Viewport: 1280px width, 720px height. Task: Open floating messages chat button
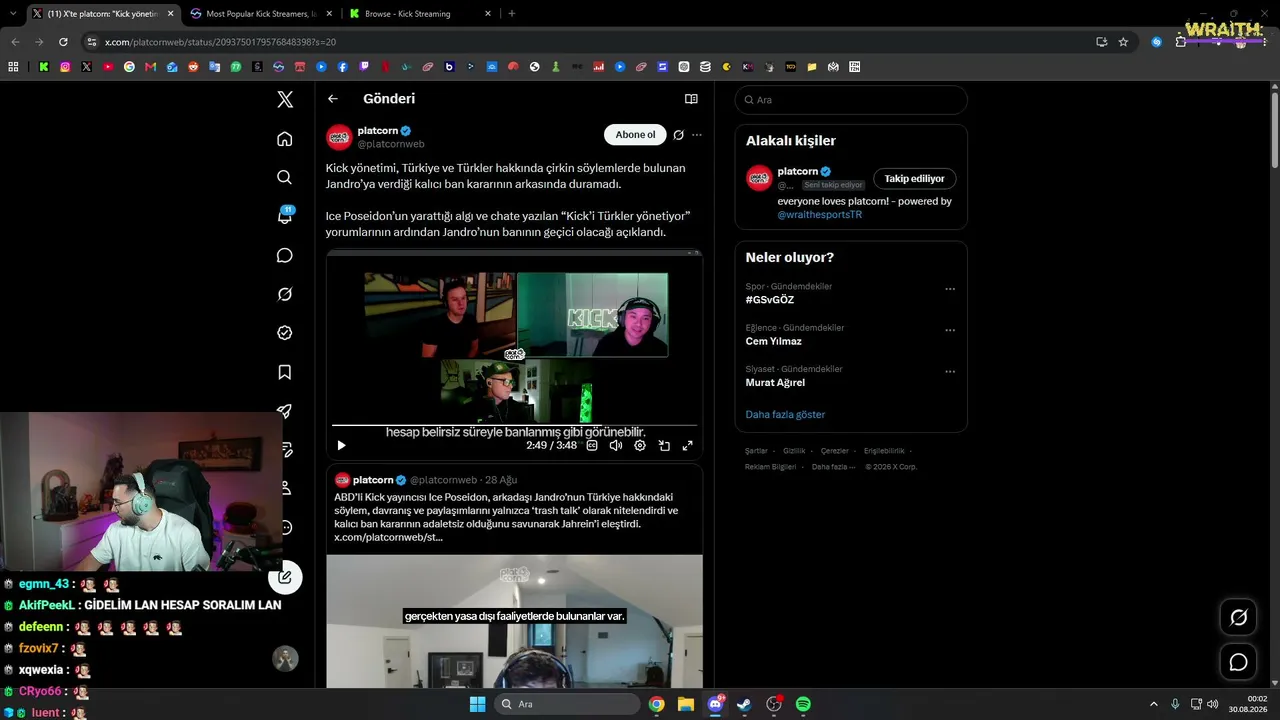coord(1238,662)
